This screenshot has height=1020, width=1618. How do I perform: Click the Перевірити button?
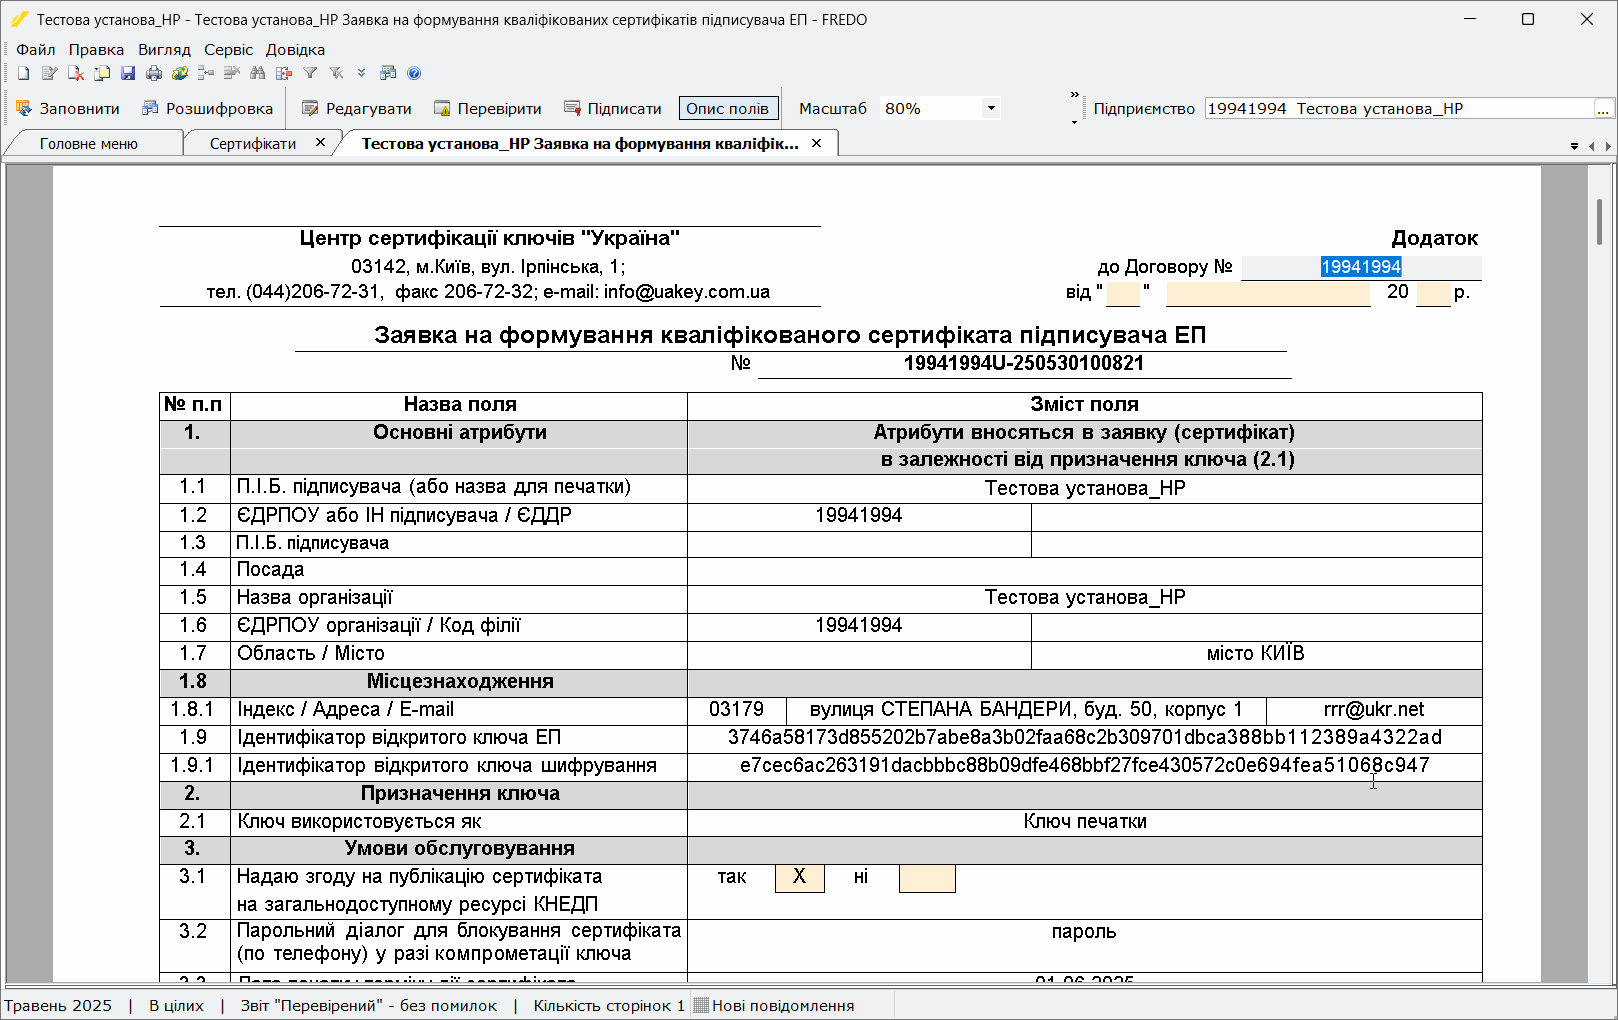coord(488,108)
